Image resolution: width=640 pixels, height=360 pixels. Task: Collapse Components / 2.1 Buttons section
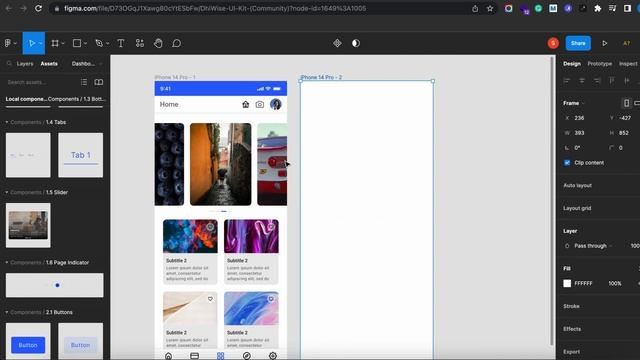tap(7, 312)
